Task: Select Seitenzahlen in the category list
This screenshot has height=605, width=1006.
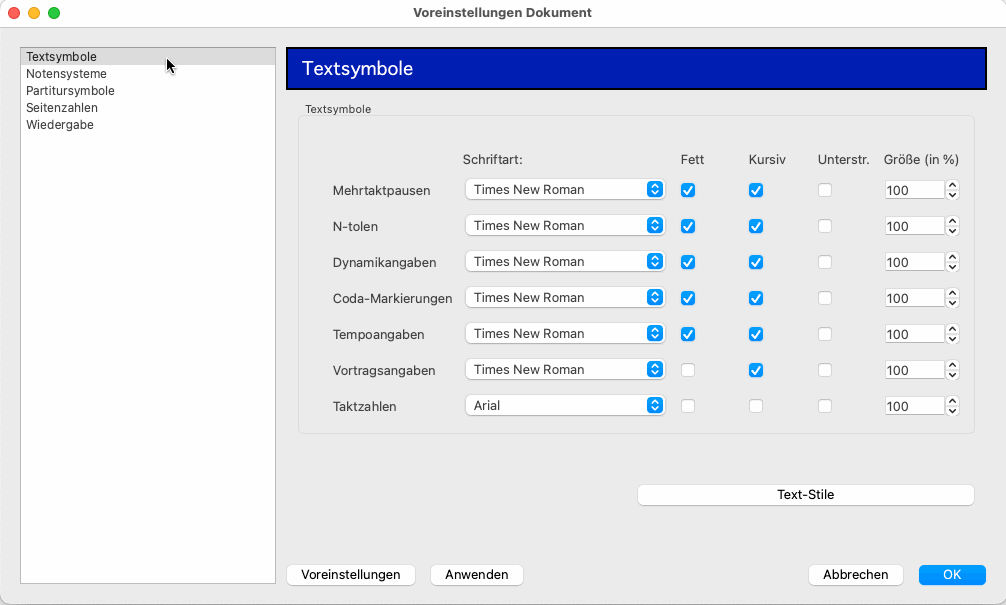Action: [x=62, y=108]
